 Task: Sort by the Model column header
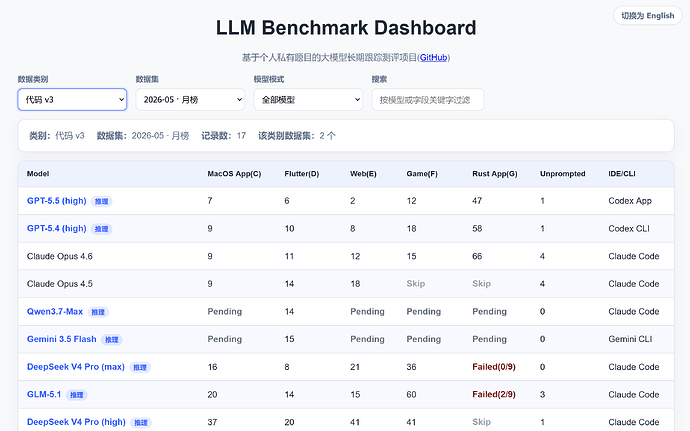click(x=38, y=174)
